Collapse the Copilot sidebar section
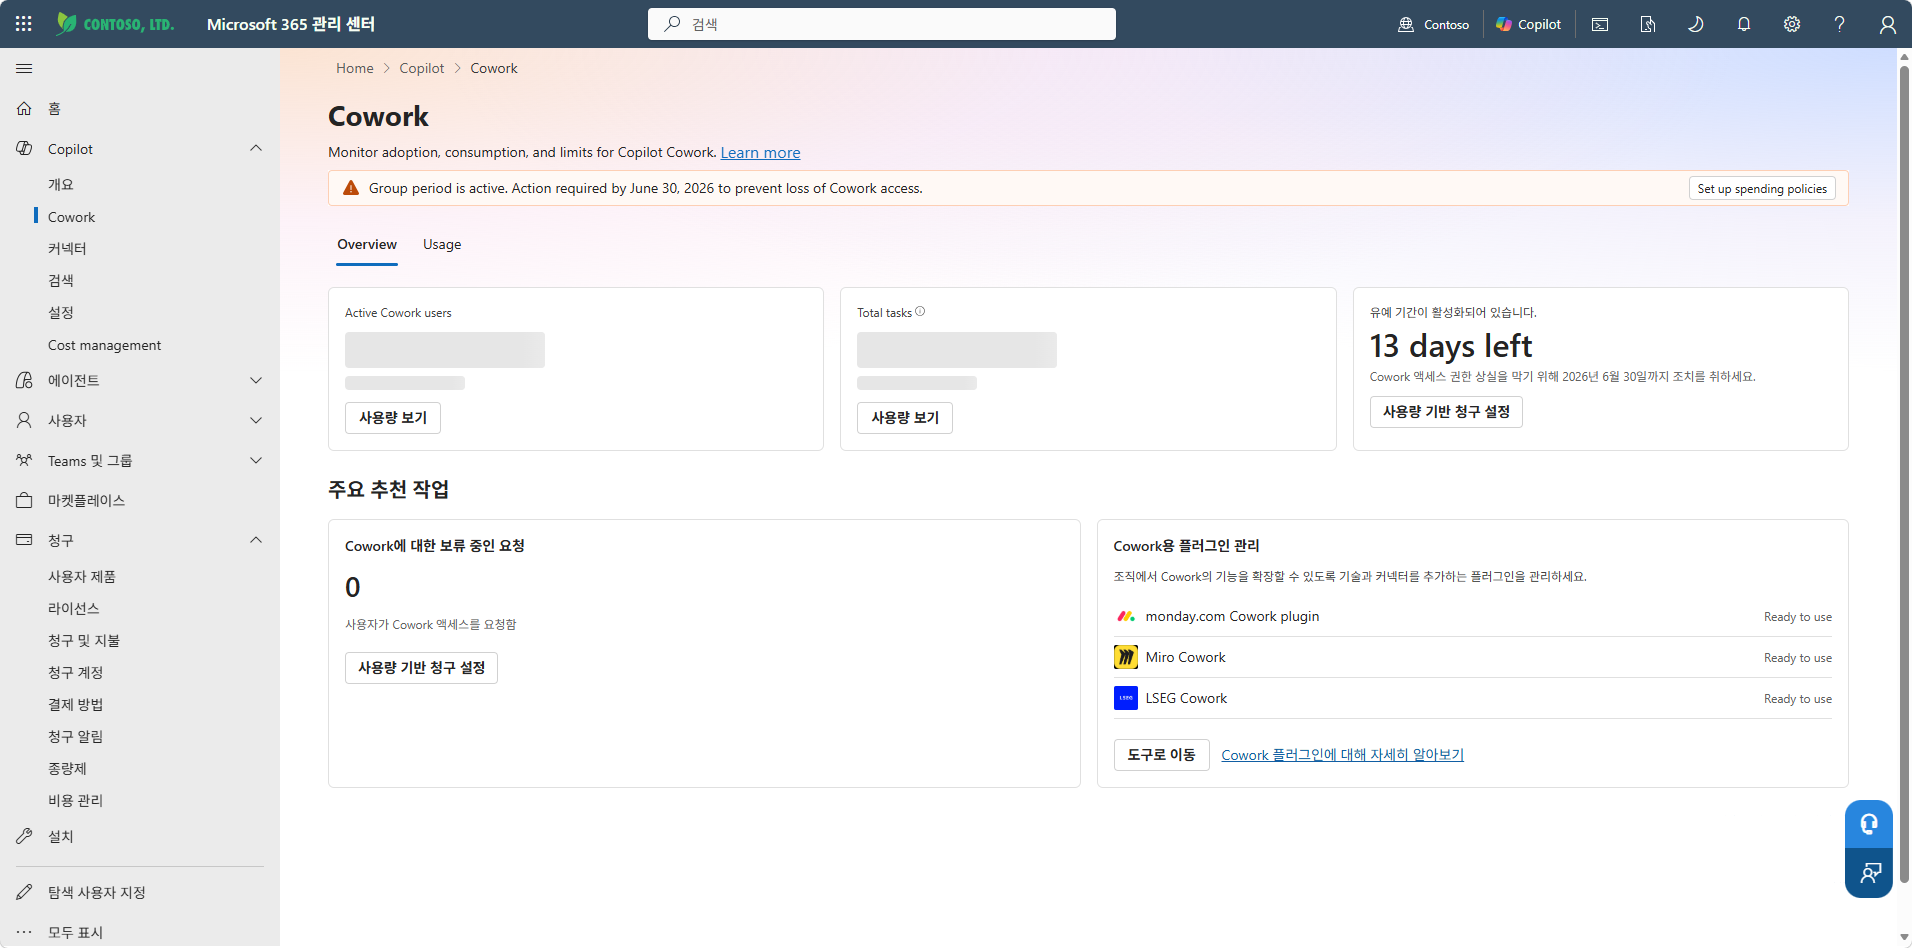1912x948 pixels. pos(256,148)
